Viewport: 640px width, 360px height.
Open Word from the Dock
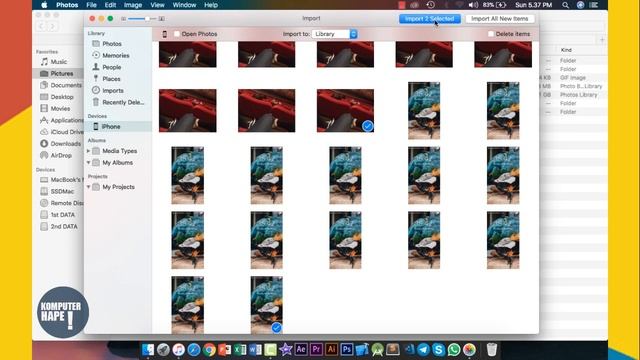point(255,349)
